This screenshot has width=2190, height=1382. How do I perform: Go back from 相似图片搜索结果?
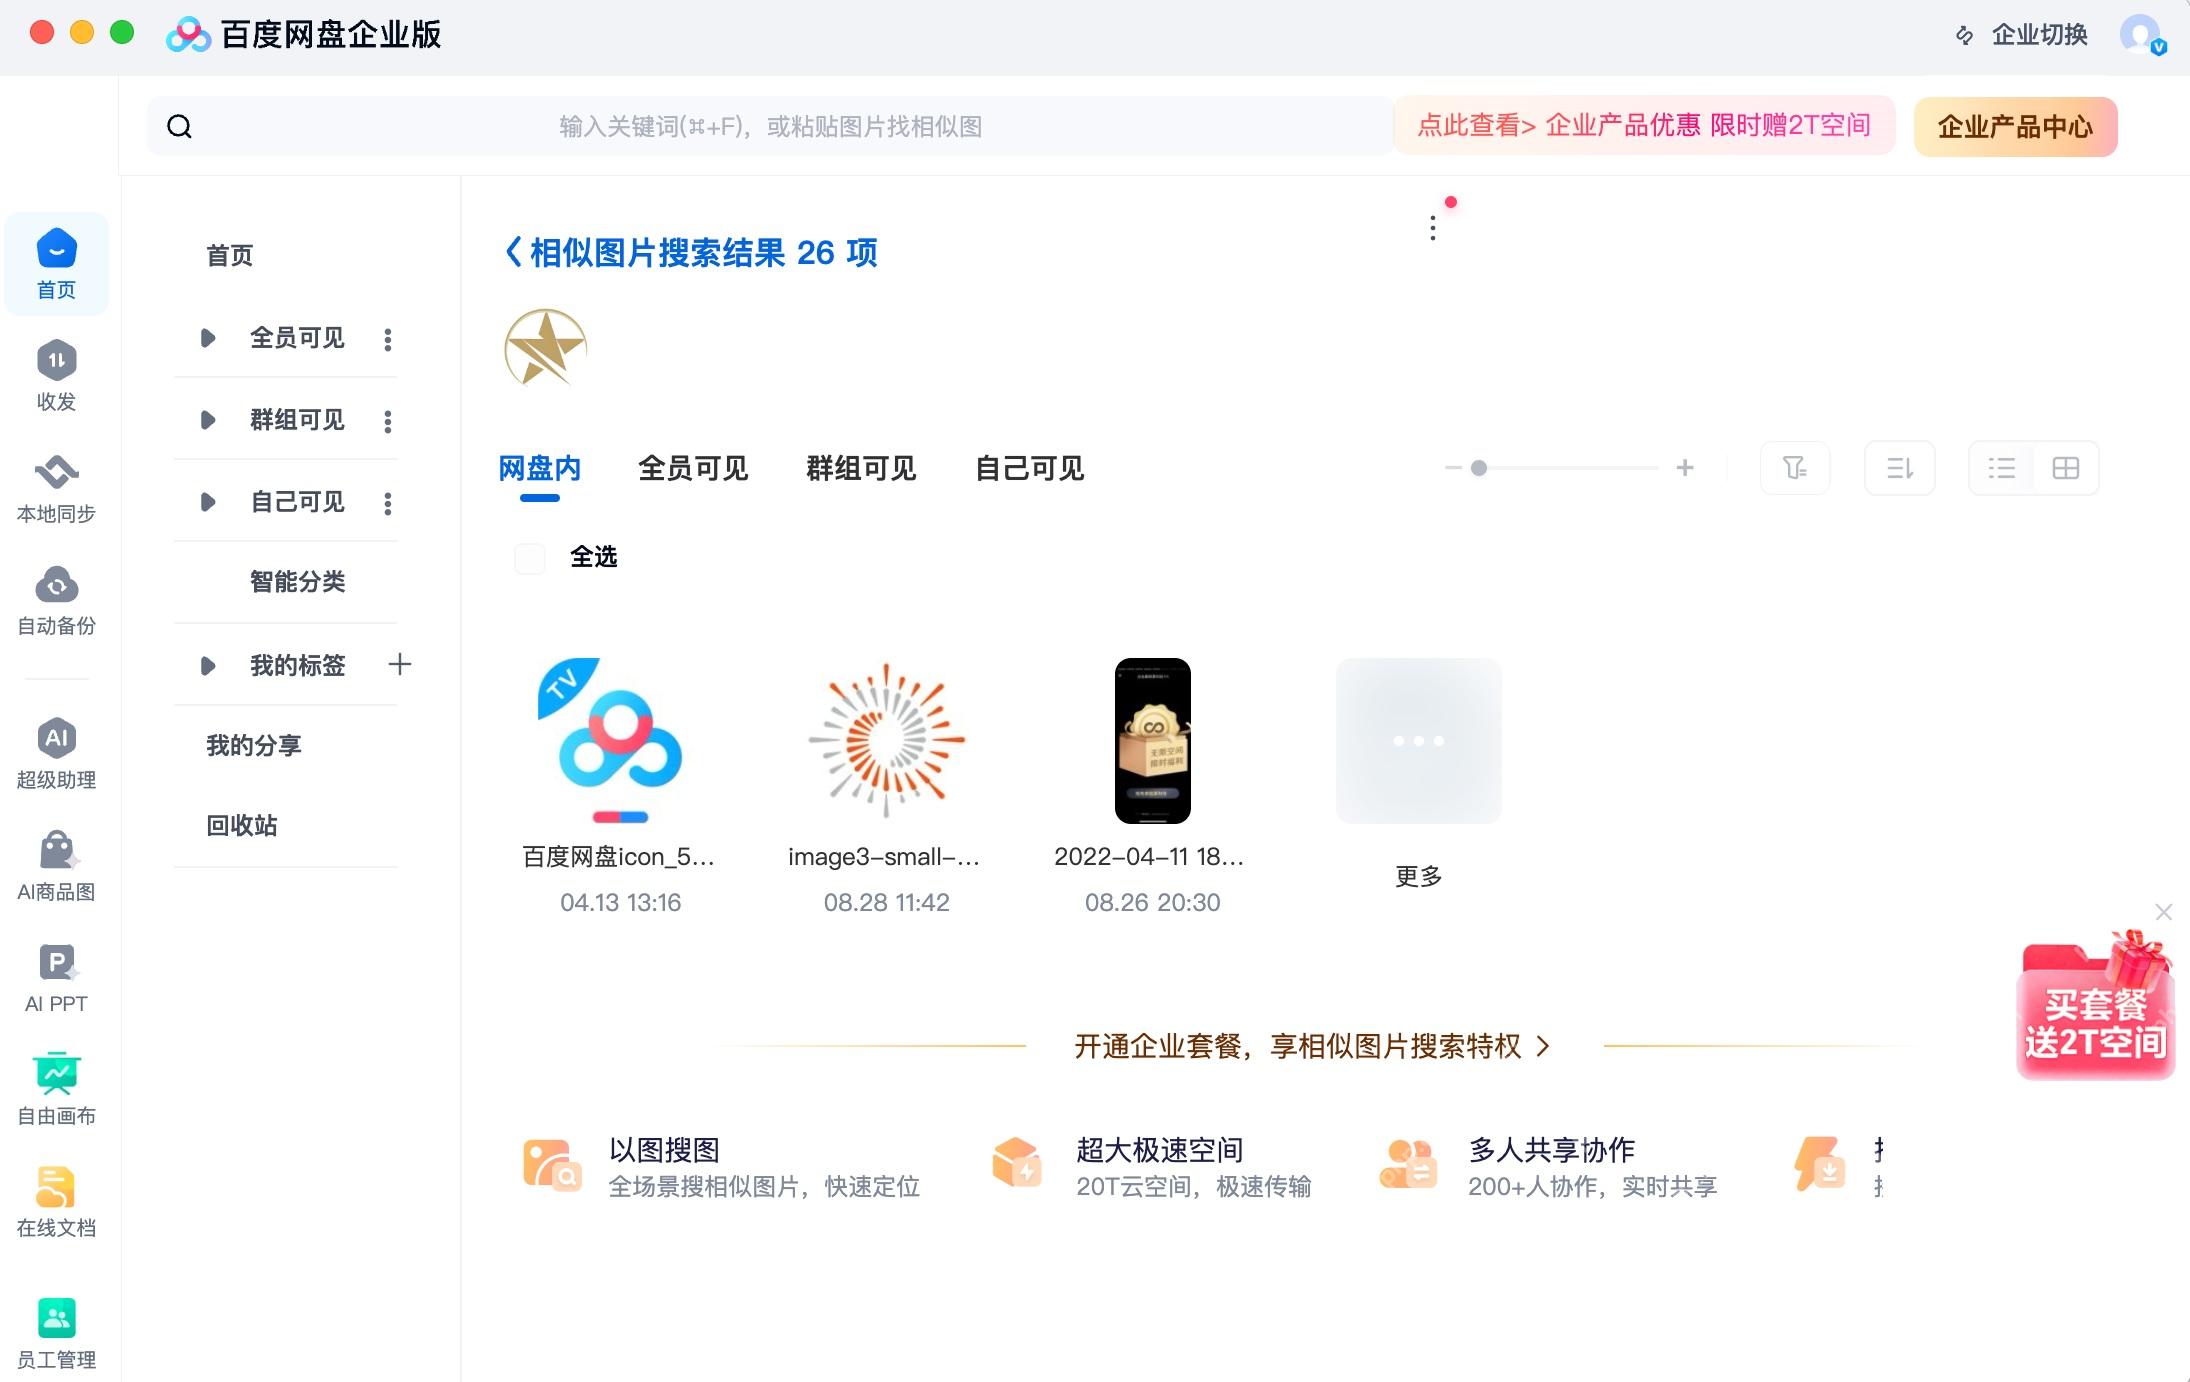click(x=513, y=252)
